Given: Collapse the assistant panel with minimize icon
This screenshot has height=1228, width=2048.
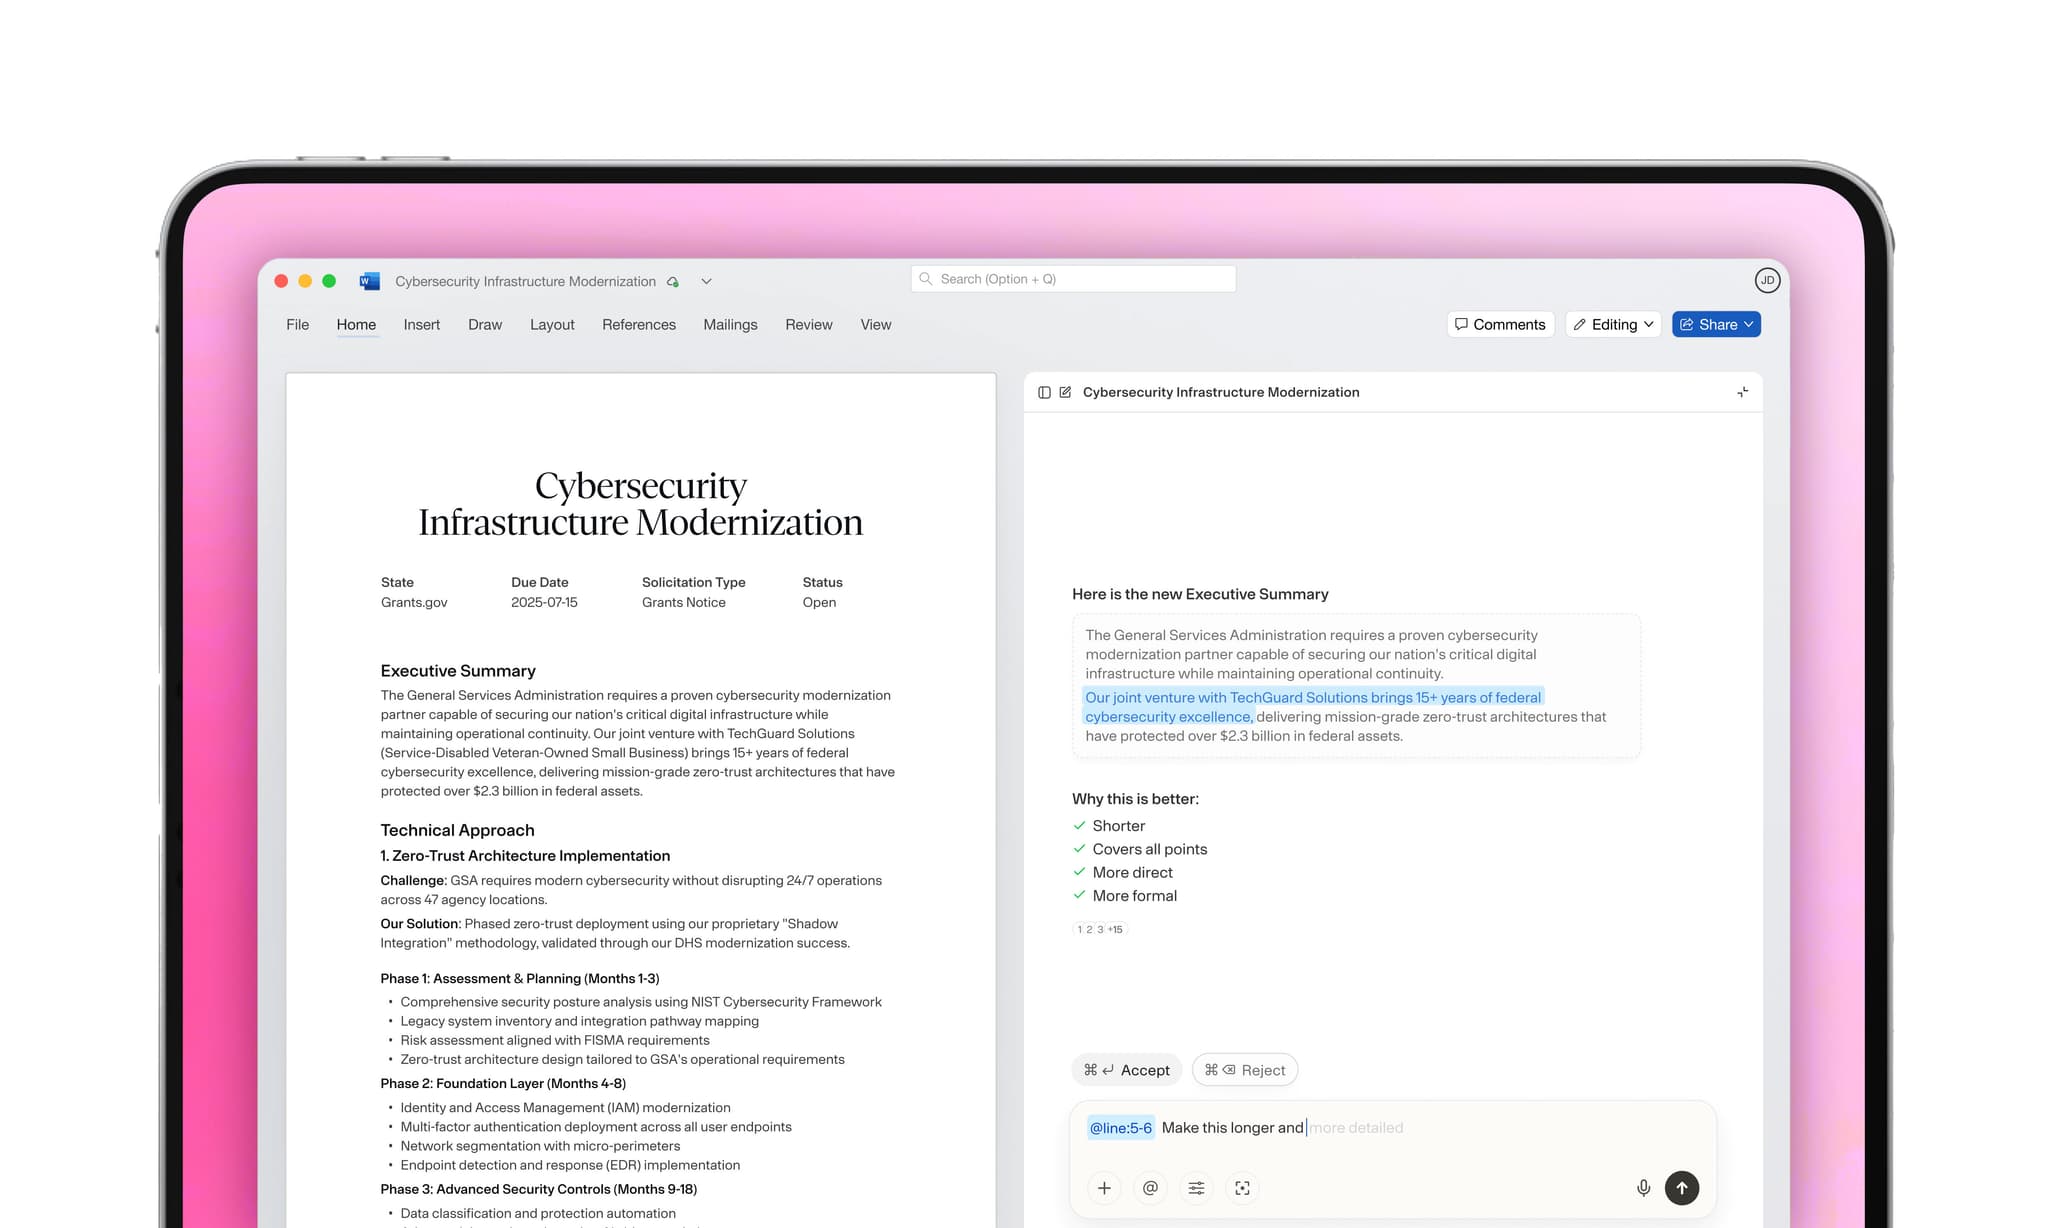Looking at the screenshot, I should coord(1743,392).
